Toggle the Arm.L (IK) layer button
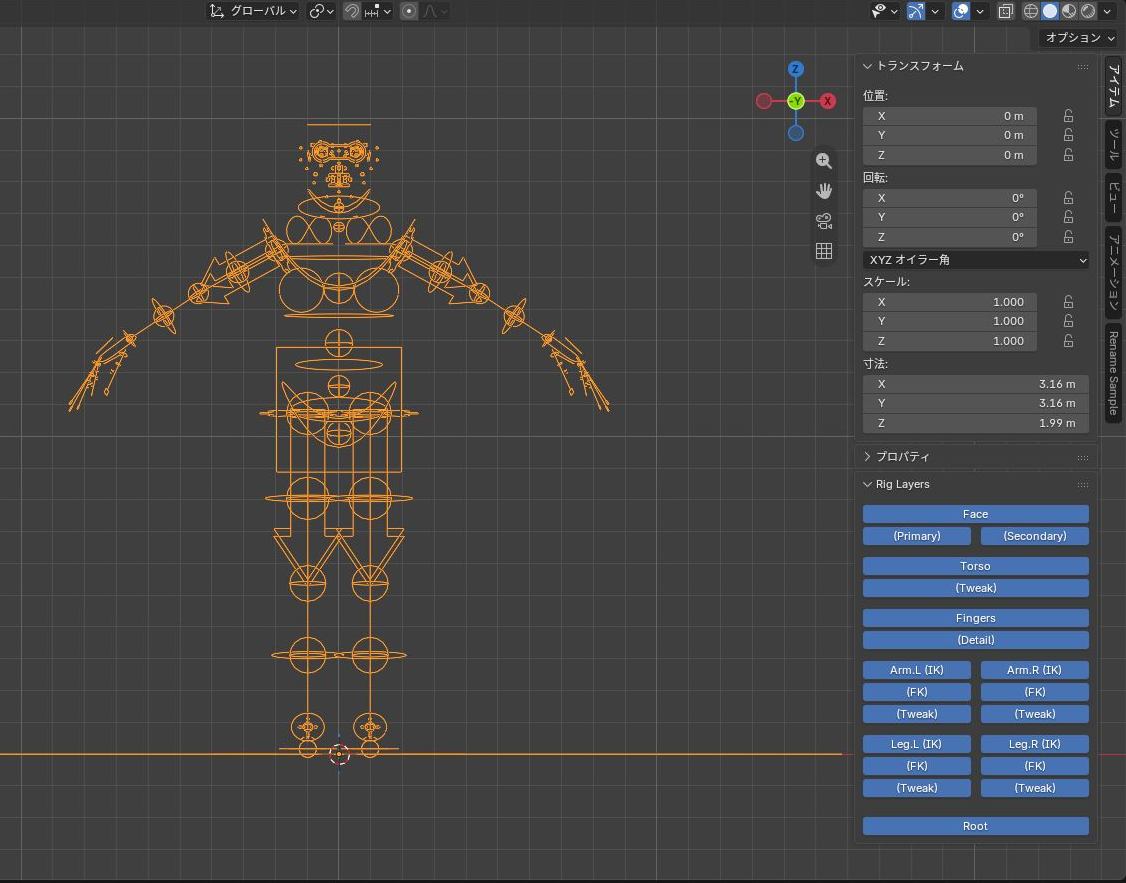Screen dimensions: 1126x883 (x=916, y=670)
